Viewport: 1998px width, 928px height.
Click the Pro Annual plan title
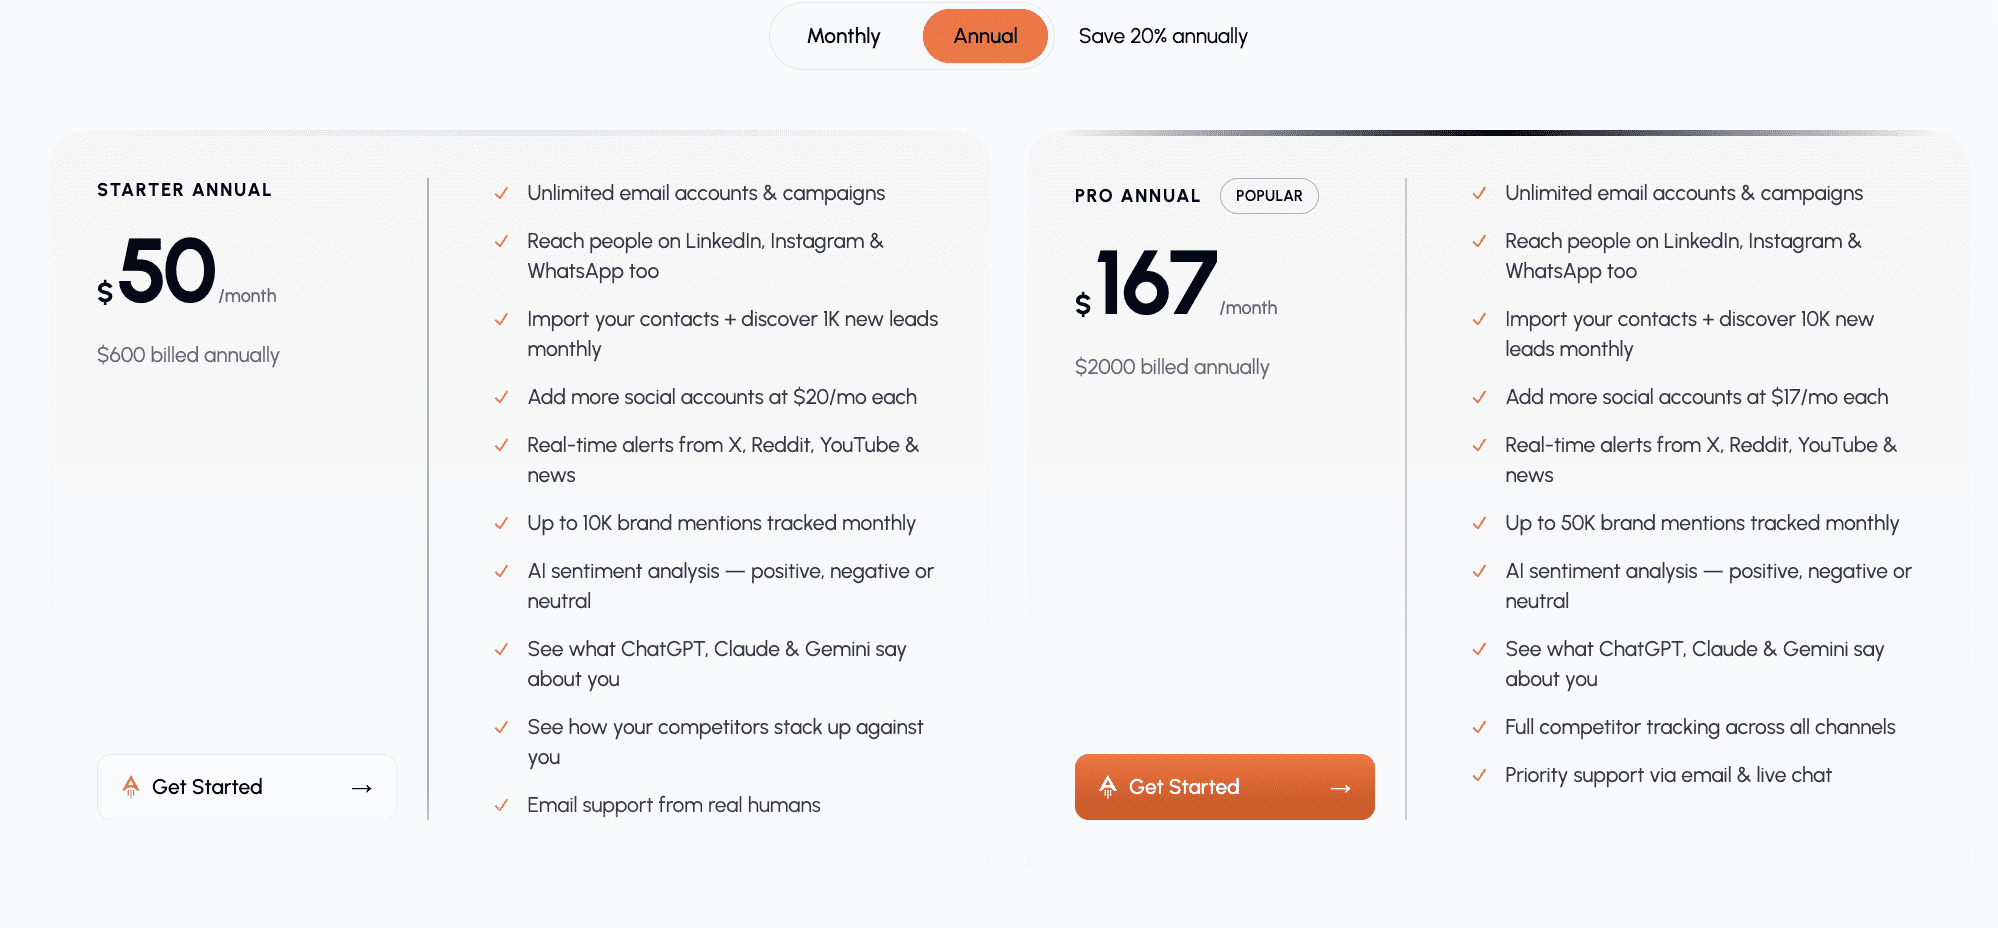pyautogui.click(x=1137, y=196)
